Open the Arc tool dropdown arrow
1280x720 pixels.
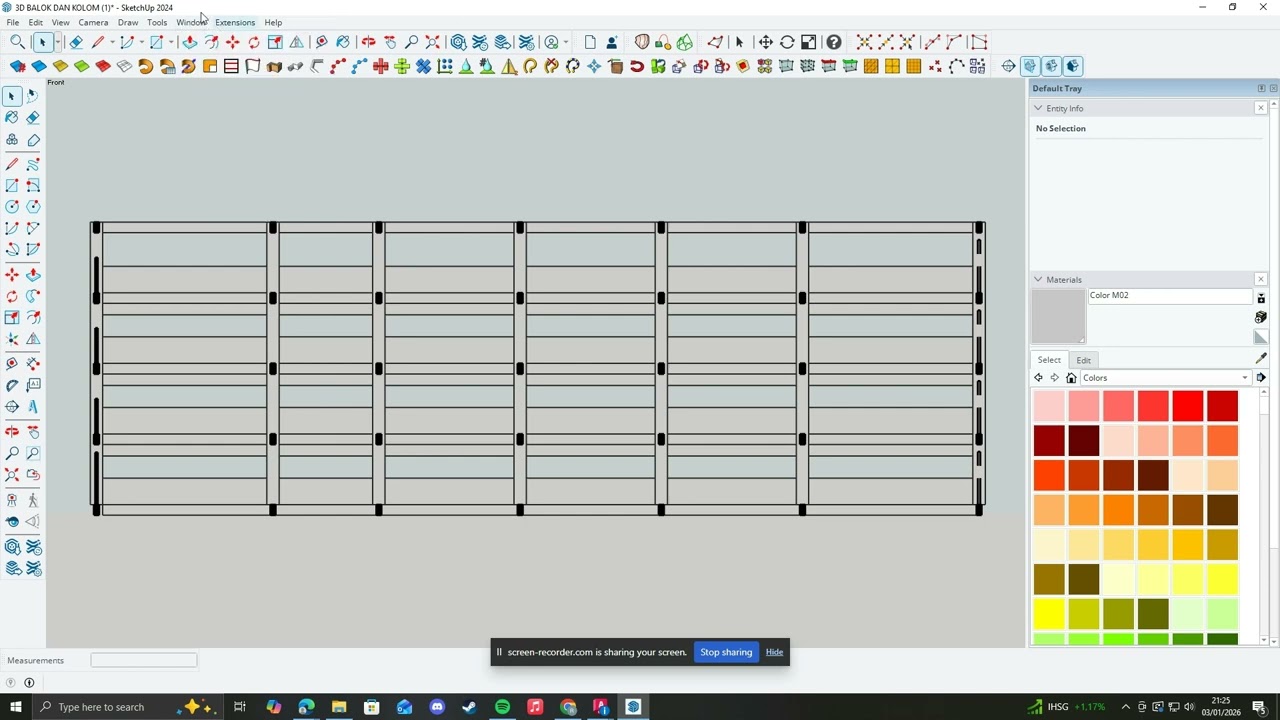click(142, 42)
